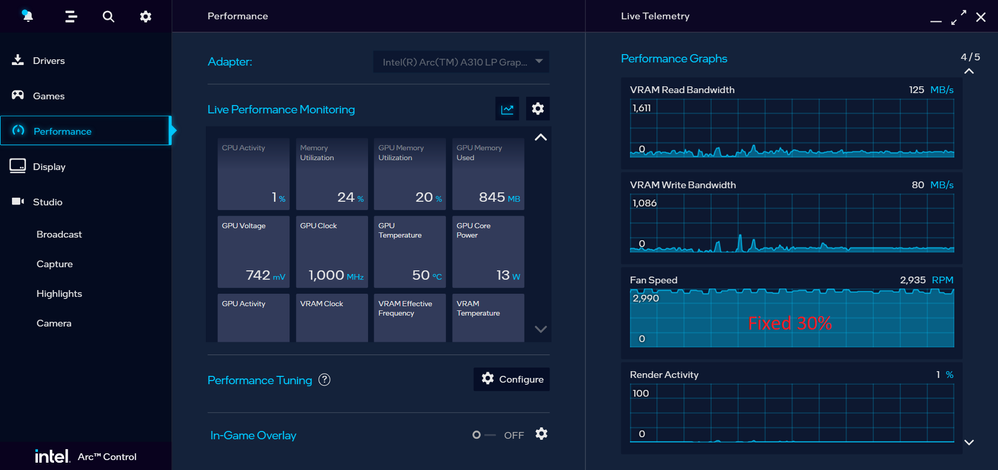The image size is (998, 470).
Task: Click the Intel Arc Control logo
Action: 85,457
